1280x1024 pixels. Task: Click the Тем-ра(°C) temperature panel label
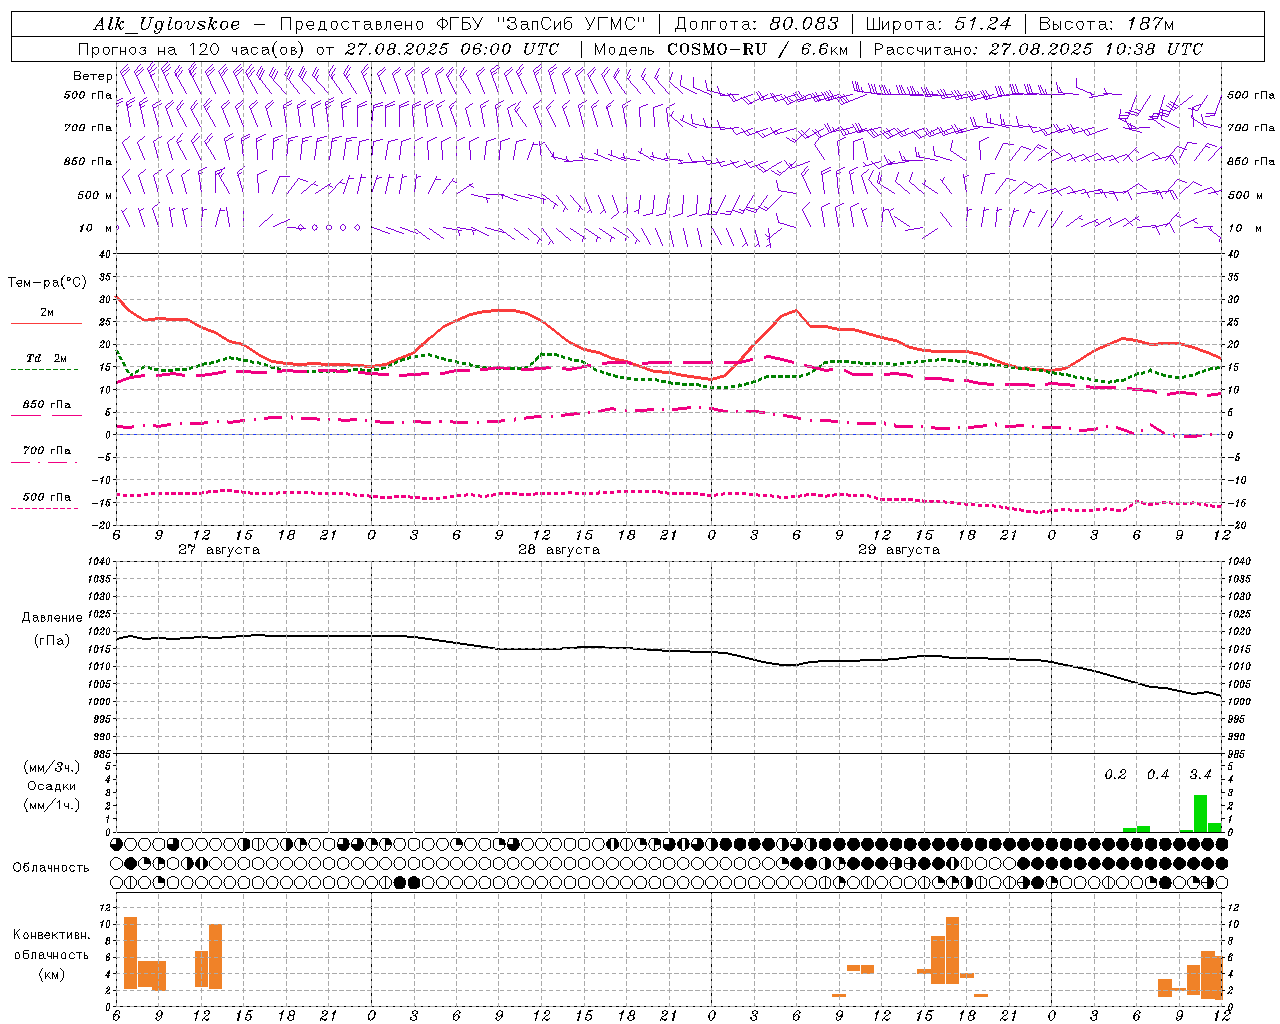coord(47,282)
